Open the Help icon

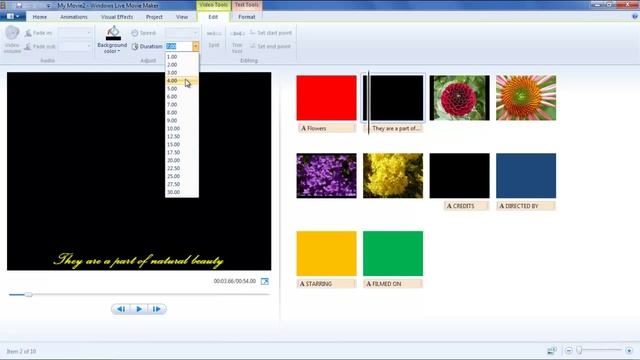pyautogui.click(x=635, y=16)
